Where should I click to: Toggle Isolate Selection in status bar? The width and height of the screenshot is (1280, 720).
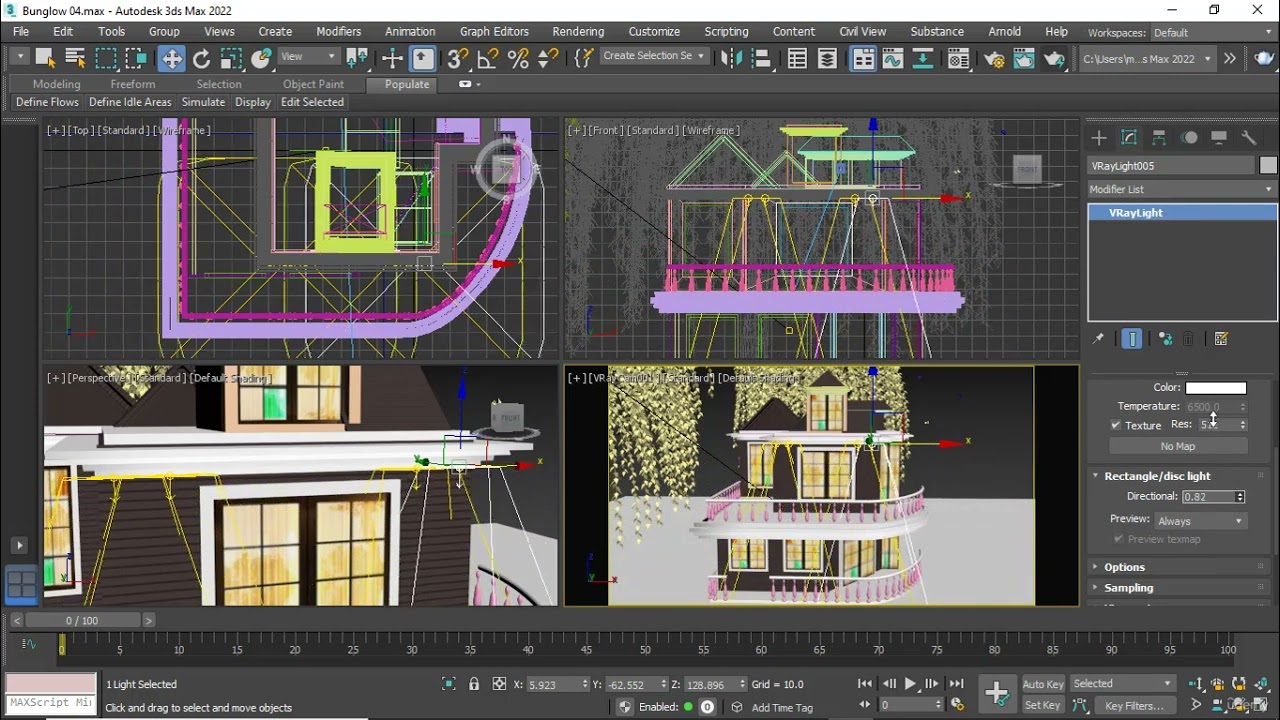[x=448, y=684]
